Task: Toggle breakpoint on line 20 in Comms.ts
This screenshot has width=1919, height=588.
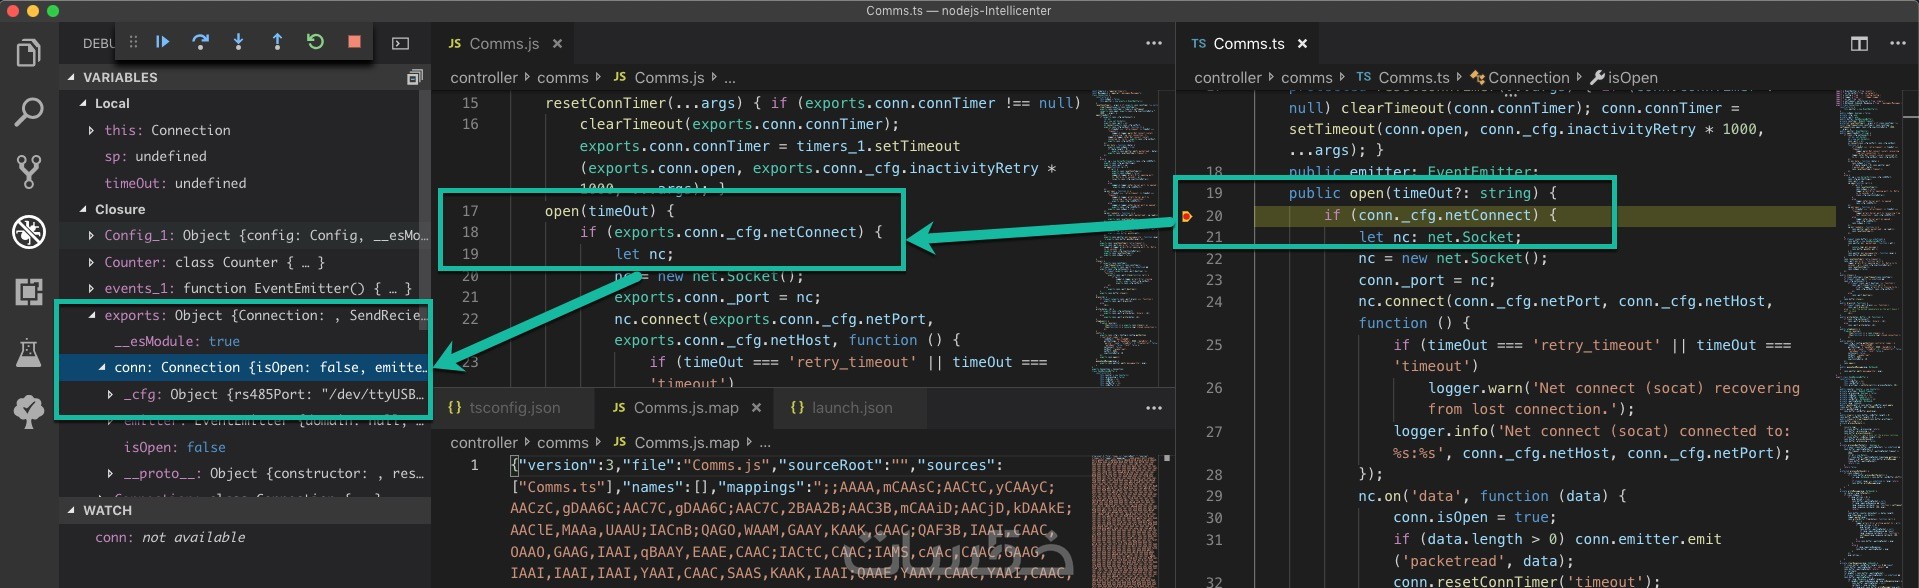Action: point(1187,216)
